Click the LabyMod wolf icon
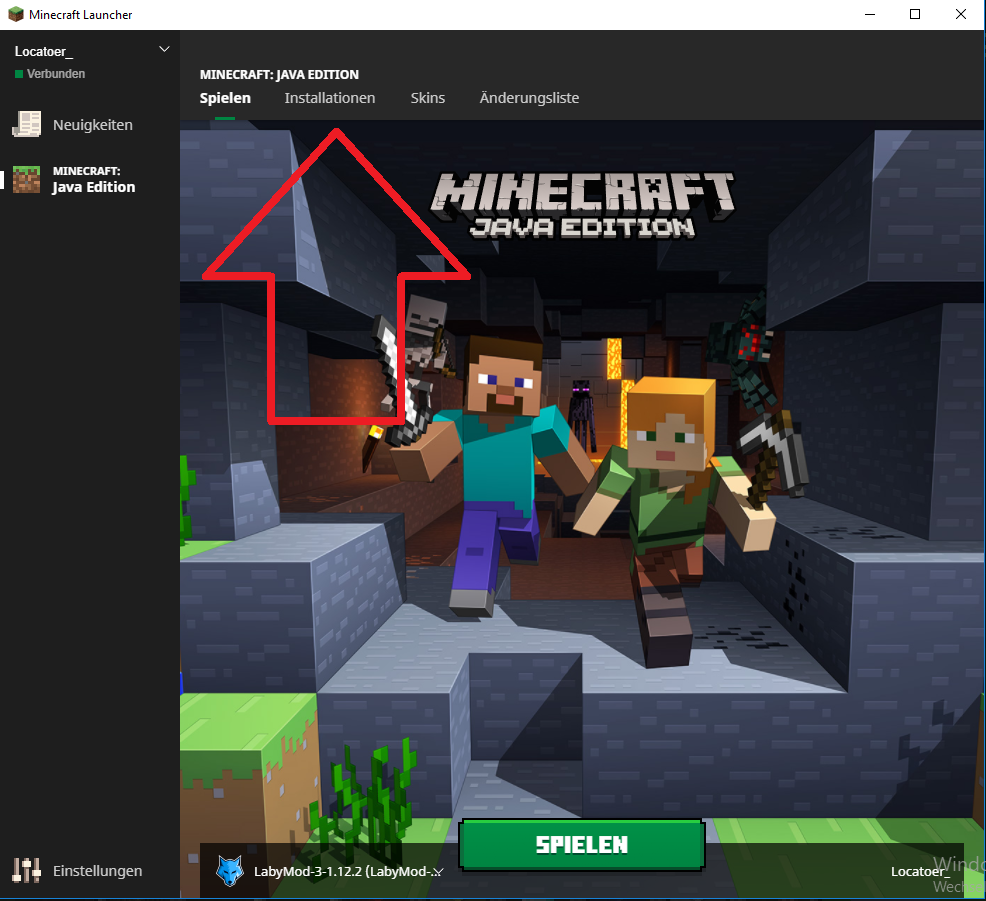Viewport: 986px width, 901px height. coord(230,871)
